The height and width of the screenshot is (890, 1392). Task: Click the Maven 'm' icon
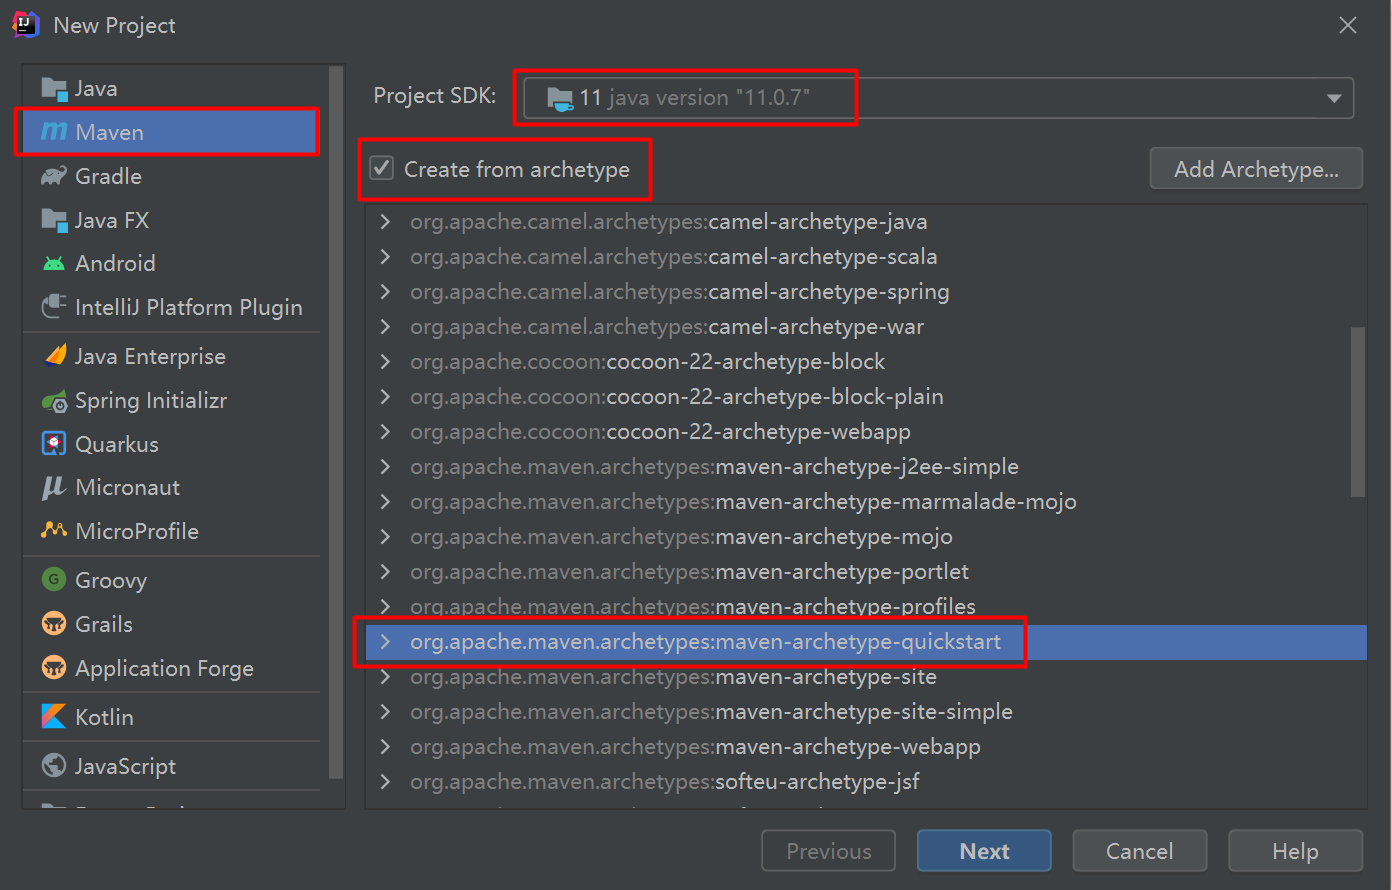point(54,132)
